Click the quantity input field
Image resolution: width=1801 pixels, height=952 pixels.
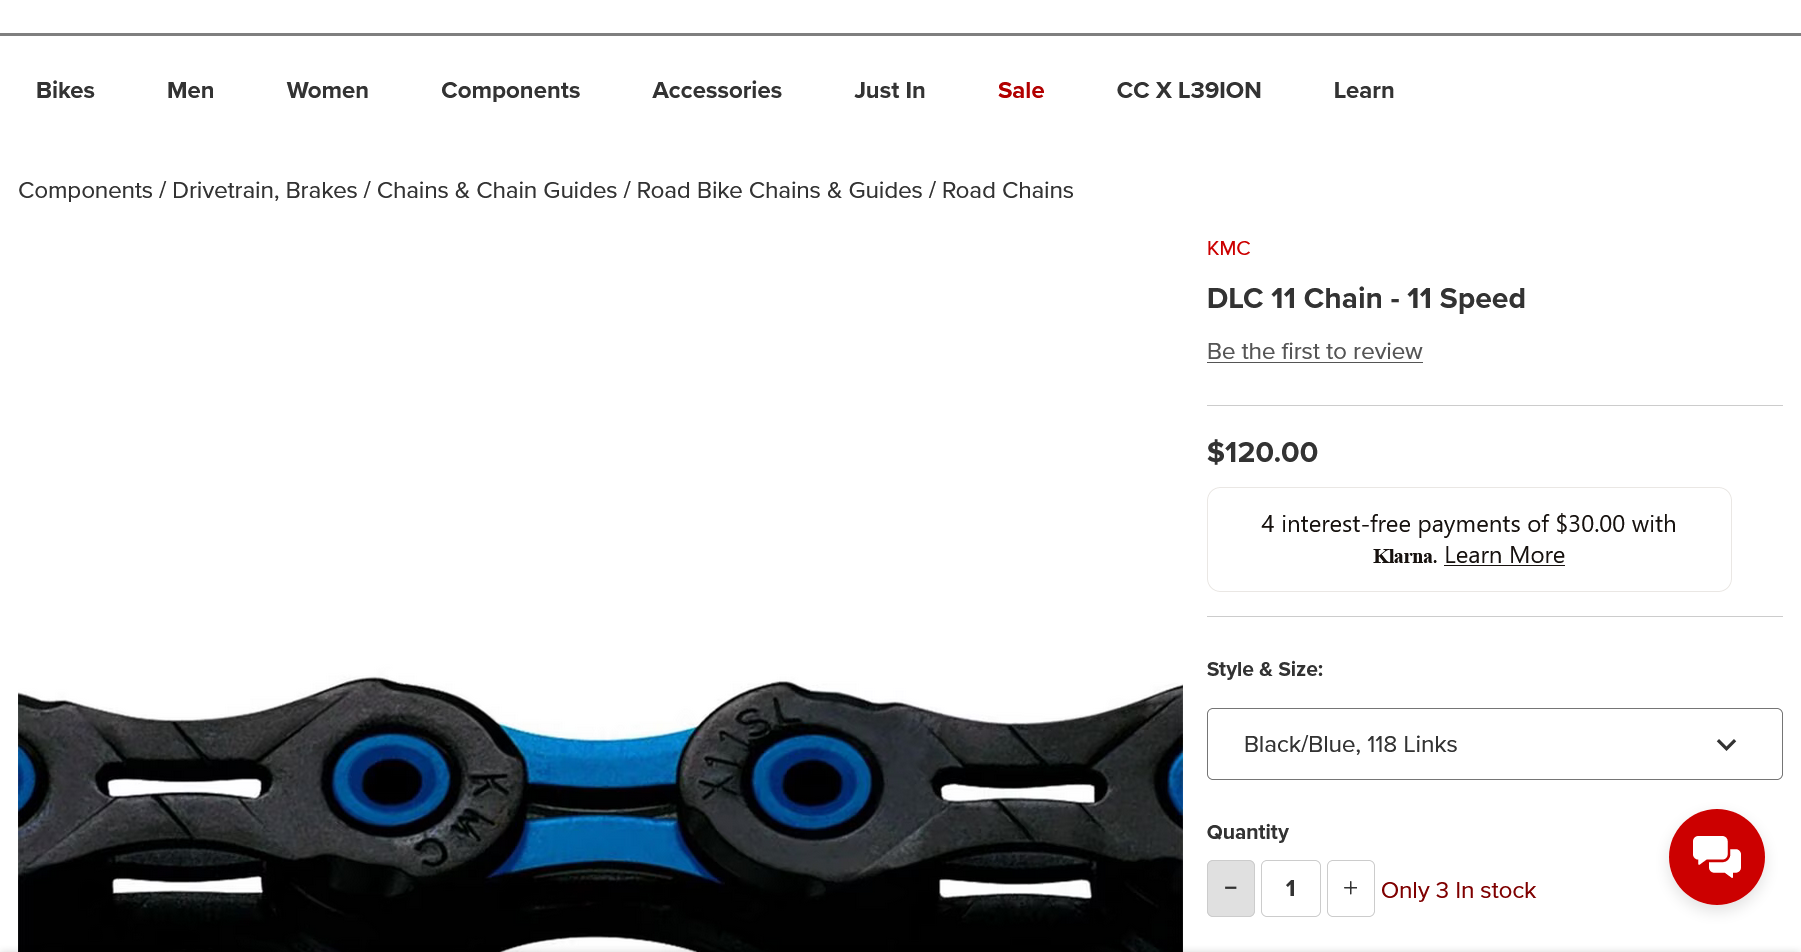[x=1291, y=888]
